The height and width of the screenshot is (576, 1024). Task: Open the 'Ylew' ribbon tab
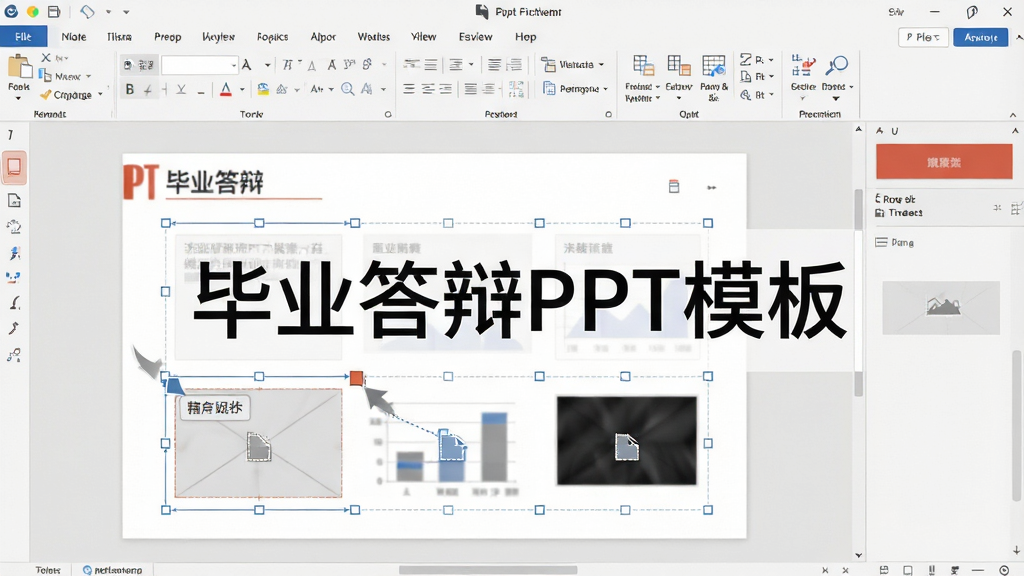423,37
